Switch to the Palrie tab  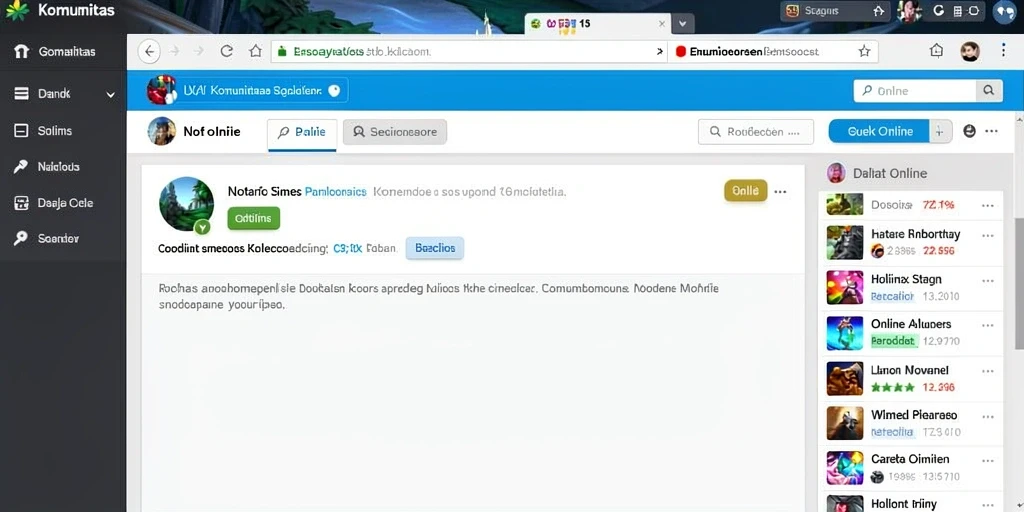pos(302,132)
